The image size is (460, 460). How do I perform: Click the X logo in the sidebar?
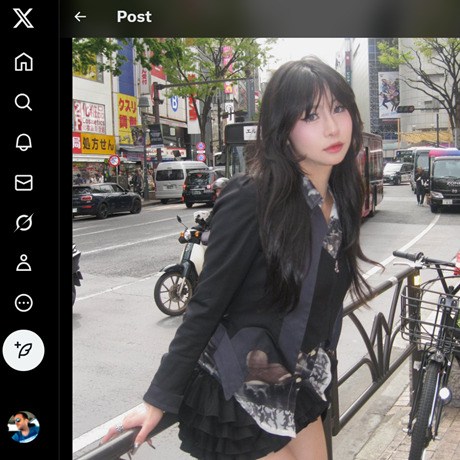23,18
